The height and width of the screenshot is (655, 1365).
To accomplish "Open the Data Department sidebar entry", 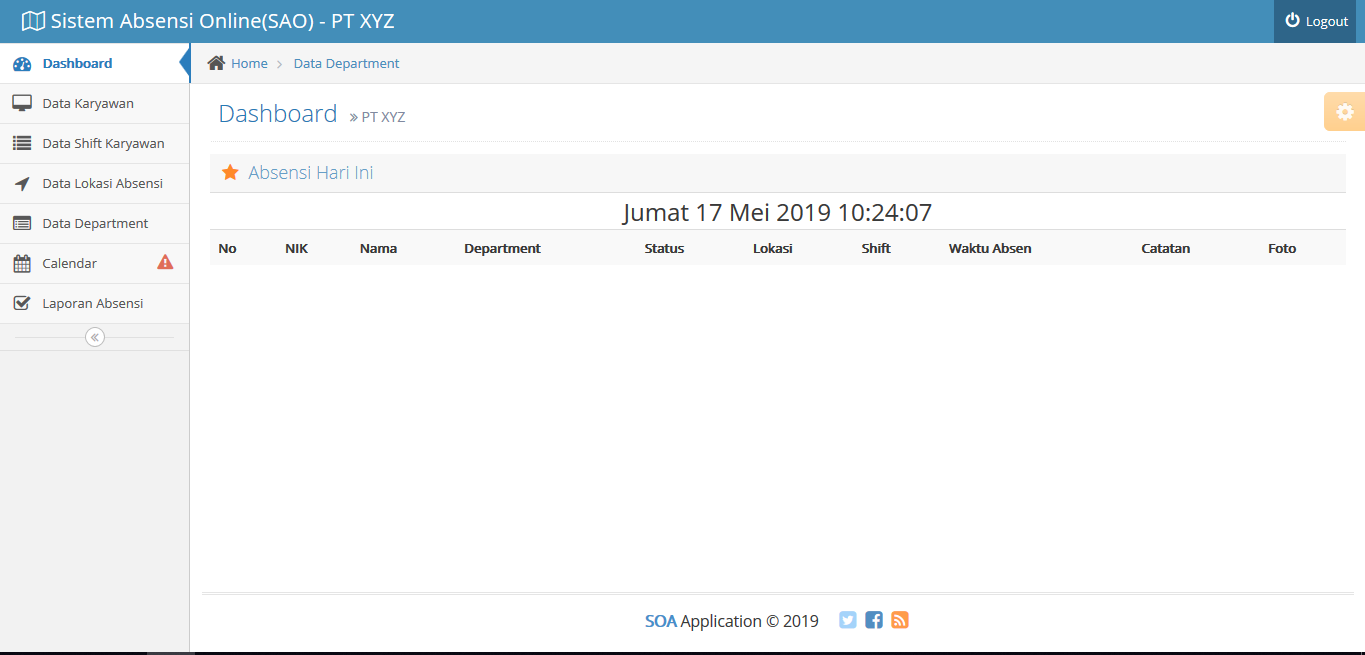I will click(96, 222).
